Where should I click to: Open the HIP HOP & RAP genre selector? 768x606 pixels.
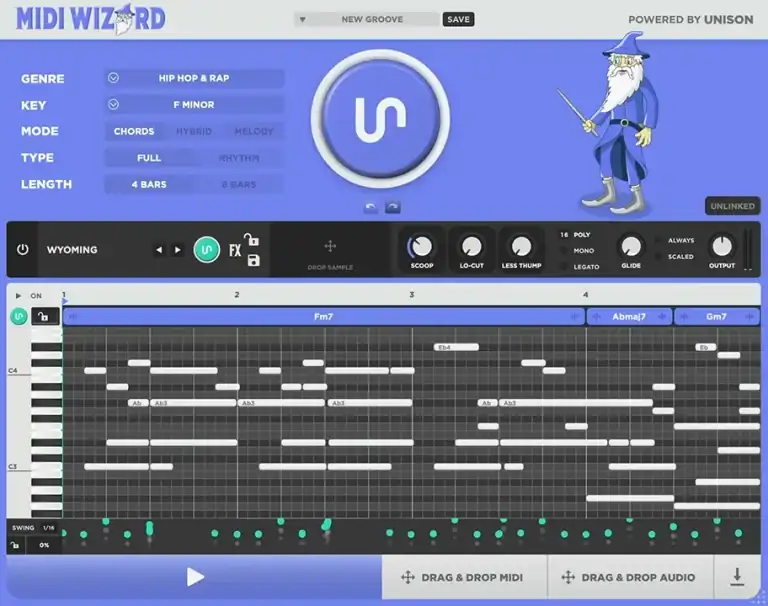[x=194, y=78]
